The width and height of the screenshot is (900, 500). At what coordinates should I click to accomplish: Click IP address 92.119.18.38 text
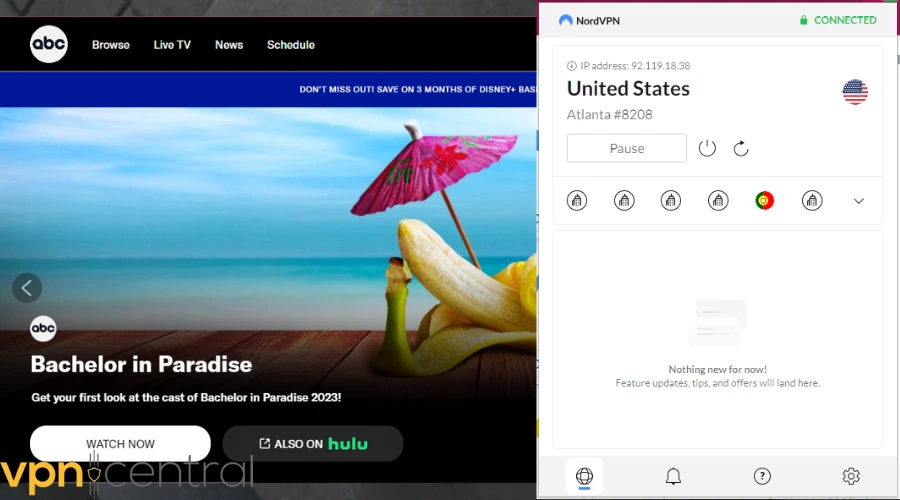tap(635, 66)
